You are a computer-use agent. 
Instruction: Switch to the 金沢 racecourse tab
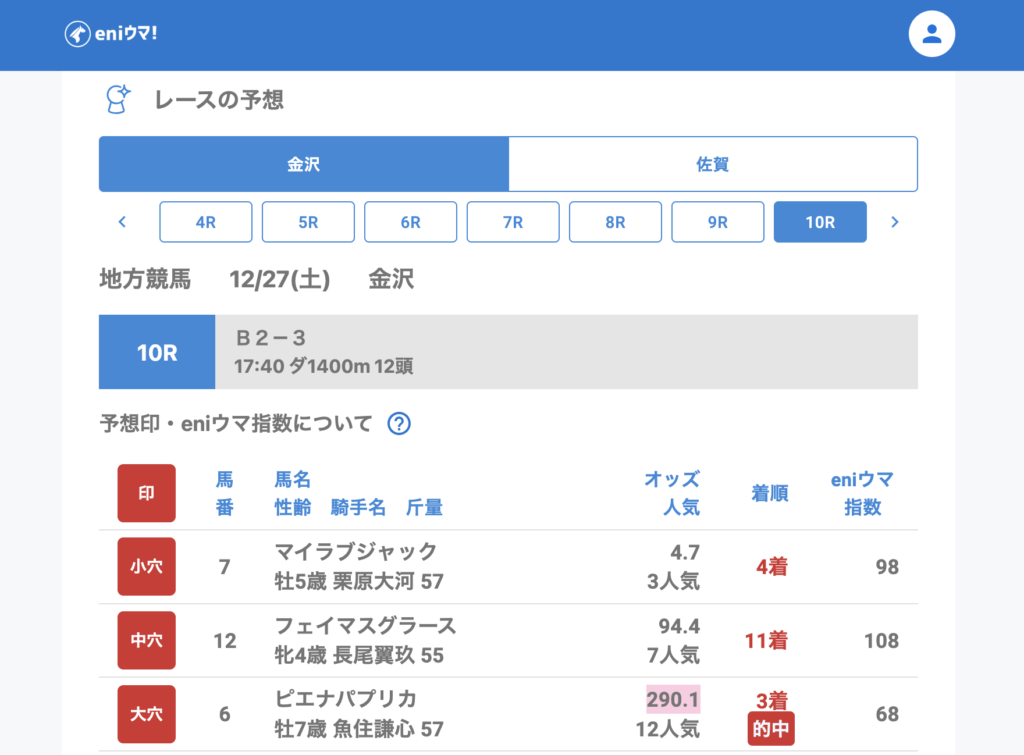[x=304, y=164]
